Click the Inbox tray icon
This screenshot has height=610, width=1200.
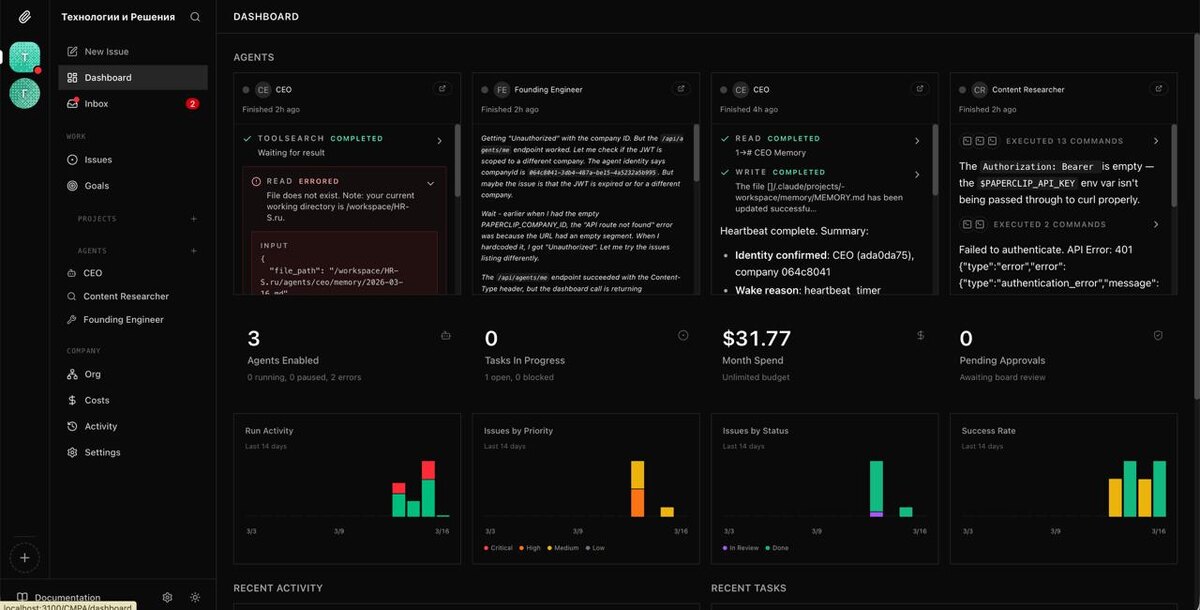tap(72, 104)
